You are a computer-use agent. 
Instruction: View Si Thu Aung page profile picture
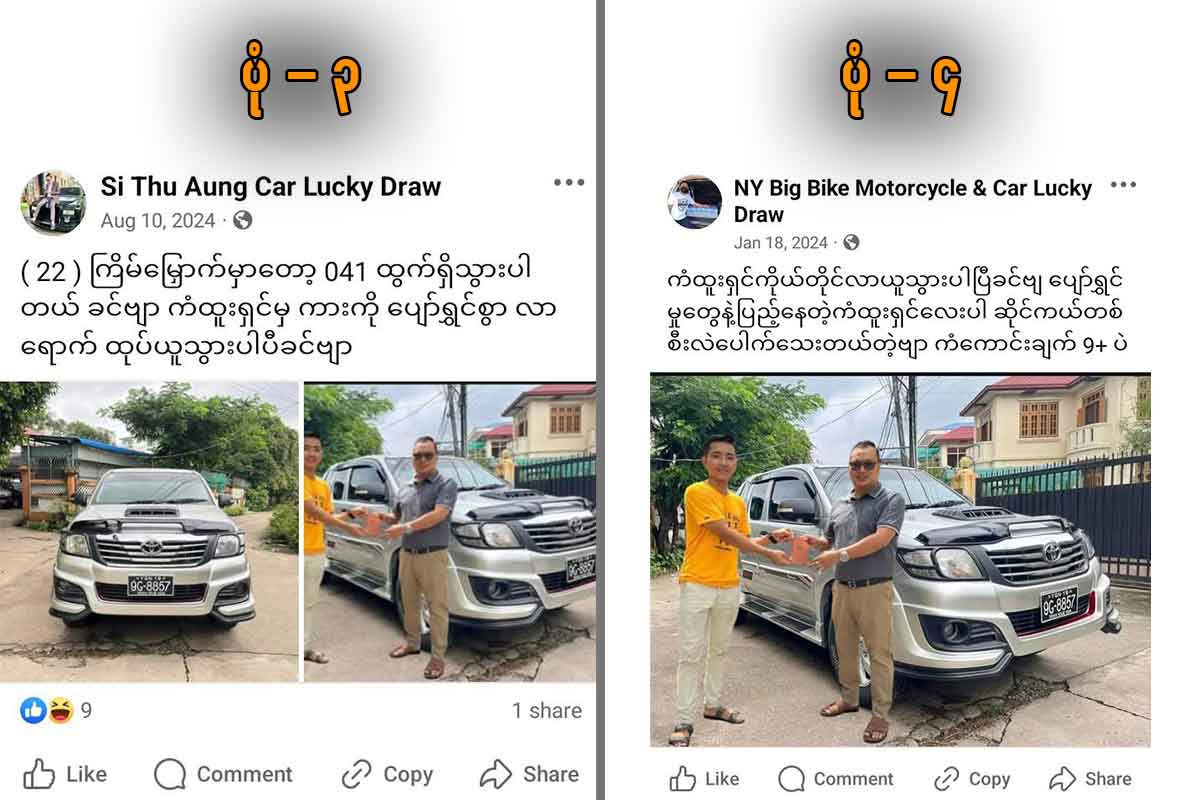(53, 202)
